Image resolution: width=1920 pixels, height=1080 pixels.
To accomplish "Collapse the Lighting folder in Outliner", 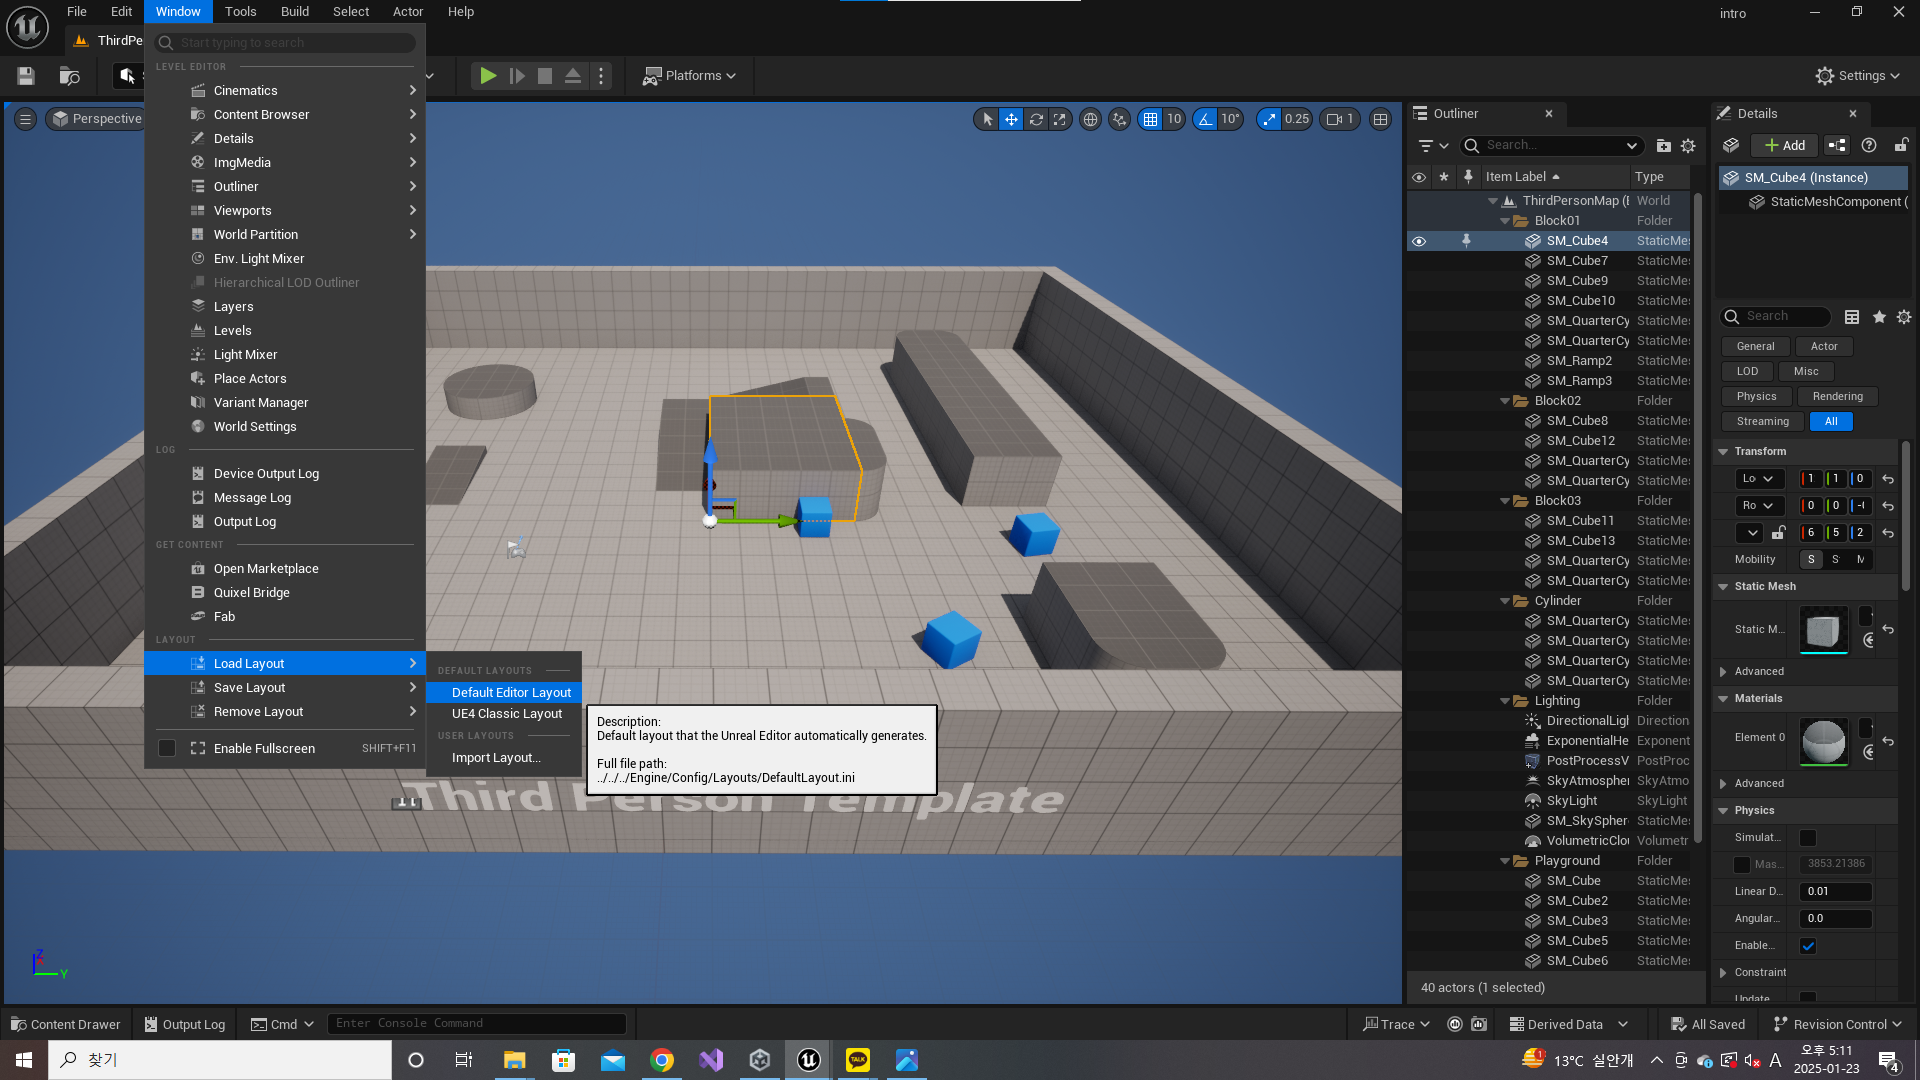I will point(1505,701).
